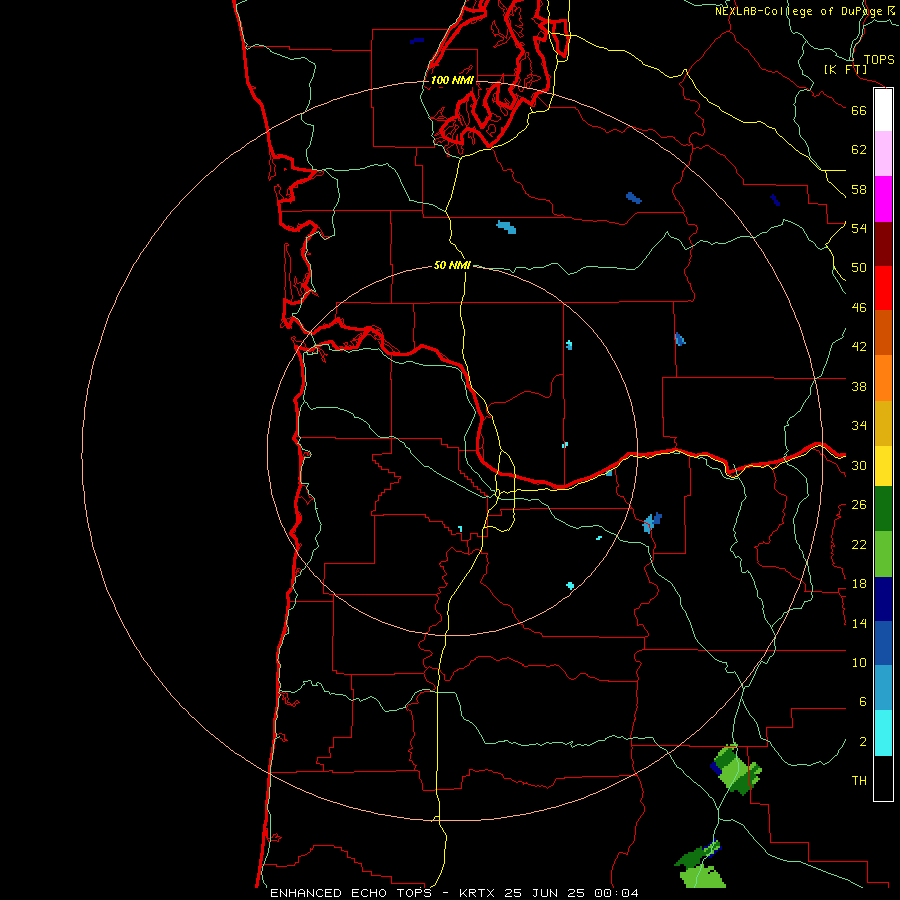
Task: Click the magenta legend swatch
Action: [x=883, y=199]
